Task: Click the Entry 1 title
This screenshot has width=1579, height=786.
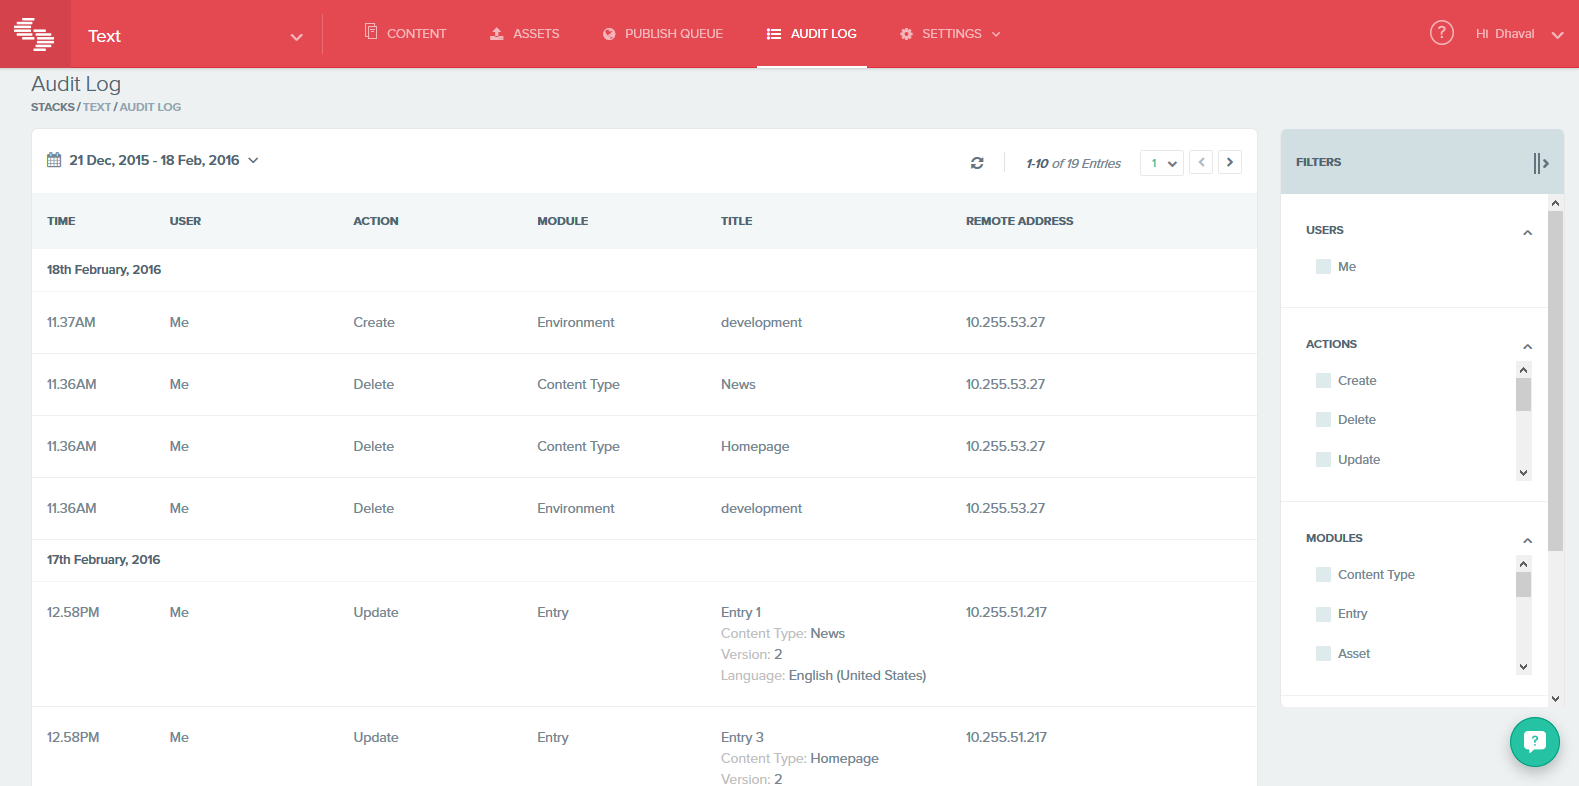Action: pos(741,613)
